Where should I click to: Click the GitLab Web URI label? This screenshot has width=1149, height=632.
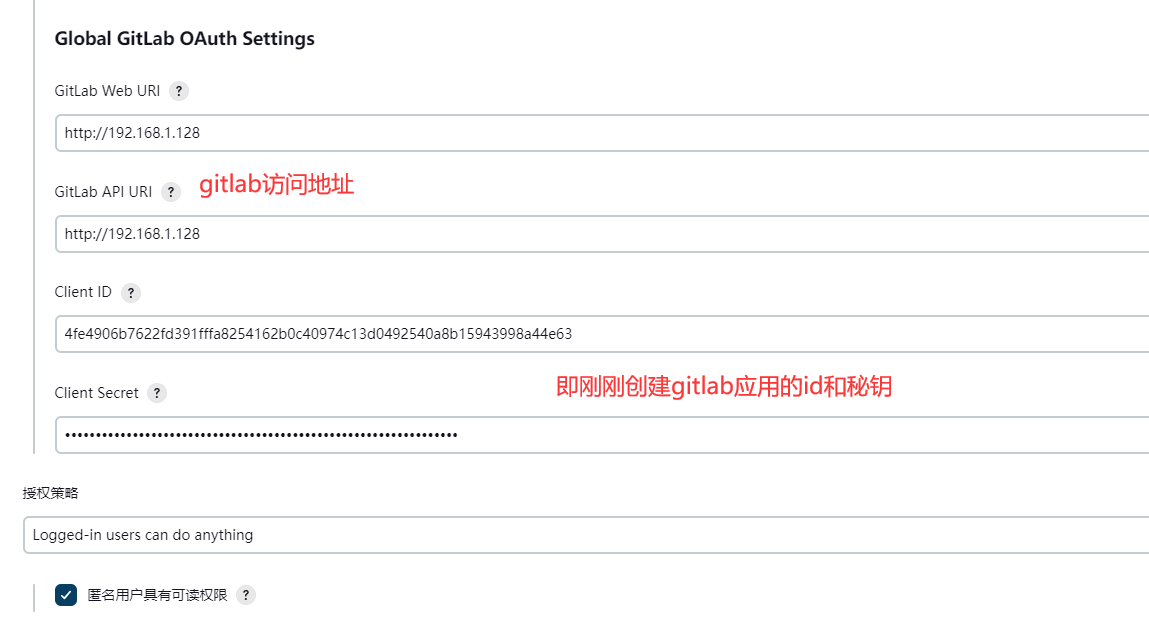tap(107, 91)
